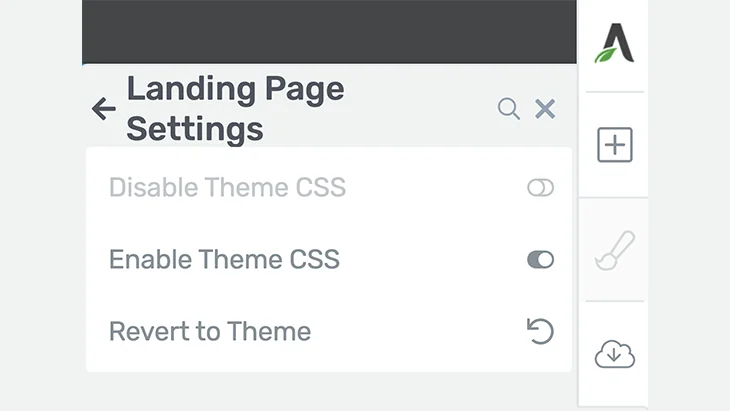Screen dimensions: 730x411
Task: Go back using the left arrow icon
Action: (x=103, y=109)
